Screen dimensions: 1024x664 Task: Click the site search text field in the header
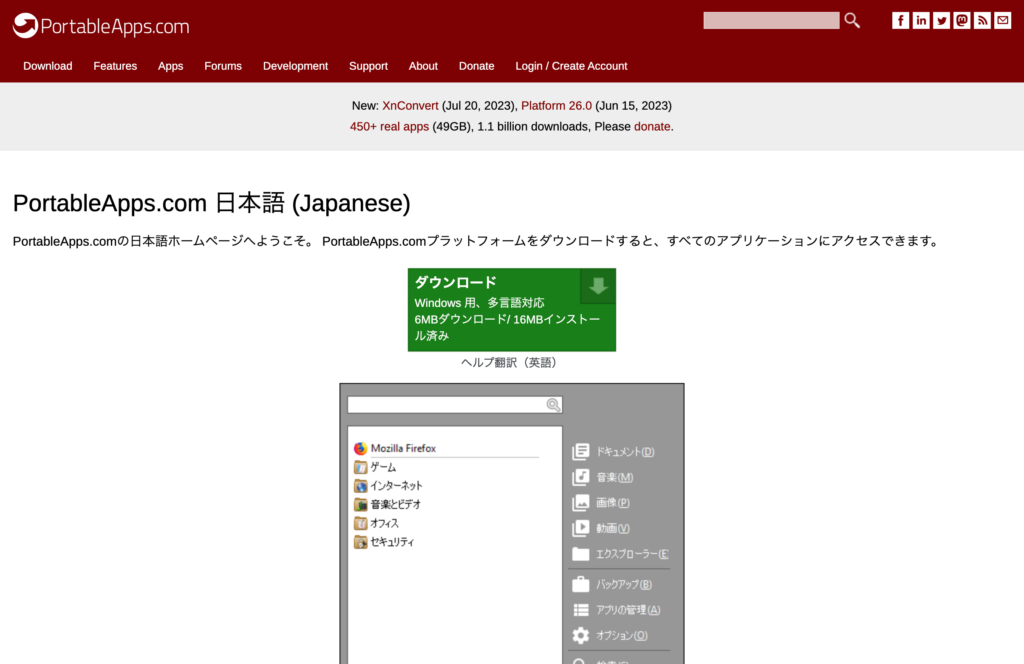(770, 20)
